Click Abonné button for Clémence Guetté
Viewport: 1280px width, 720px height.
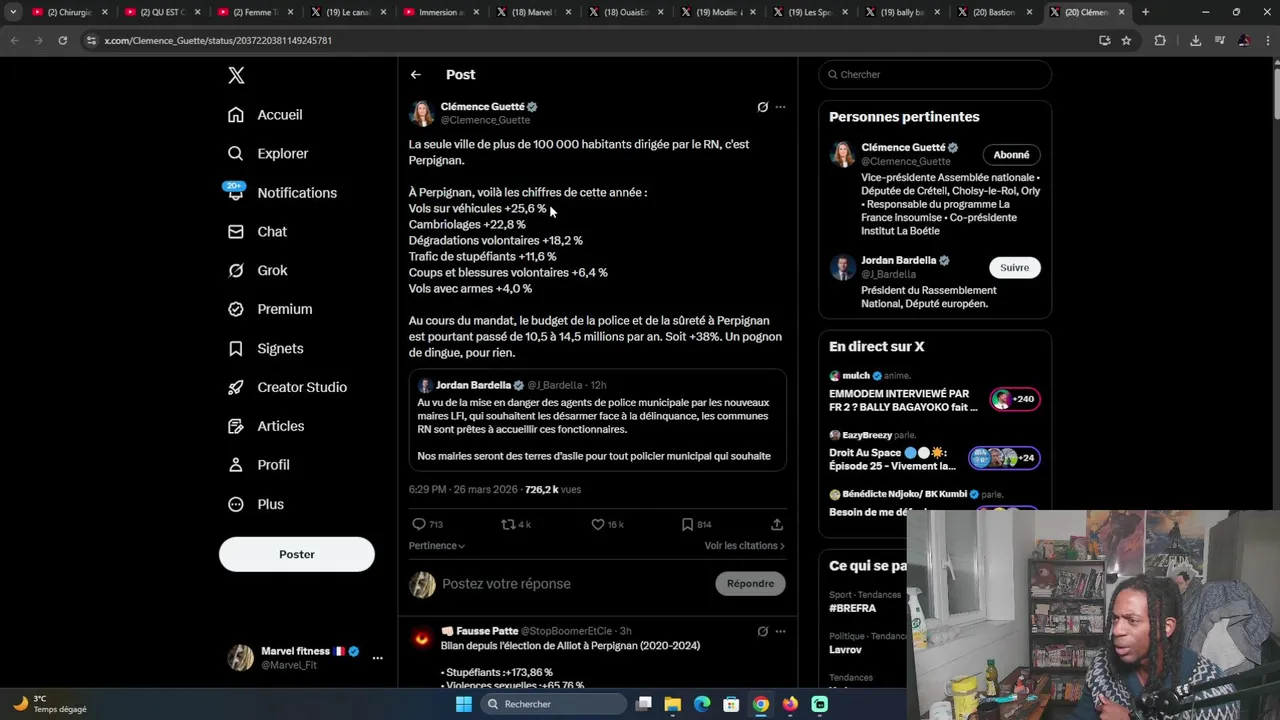(x=1011, y=155)
